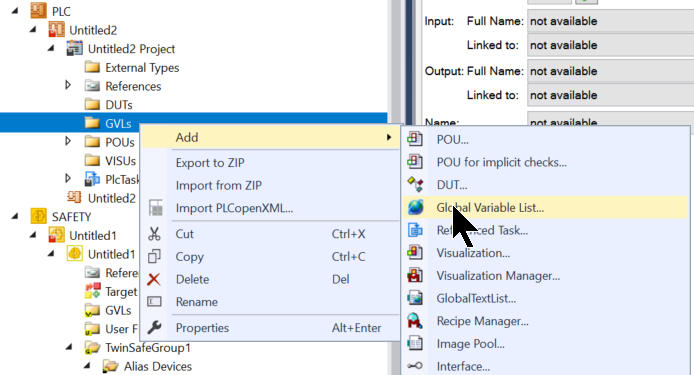Click the Input Full Name field

611,21
